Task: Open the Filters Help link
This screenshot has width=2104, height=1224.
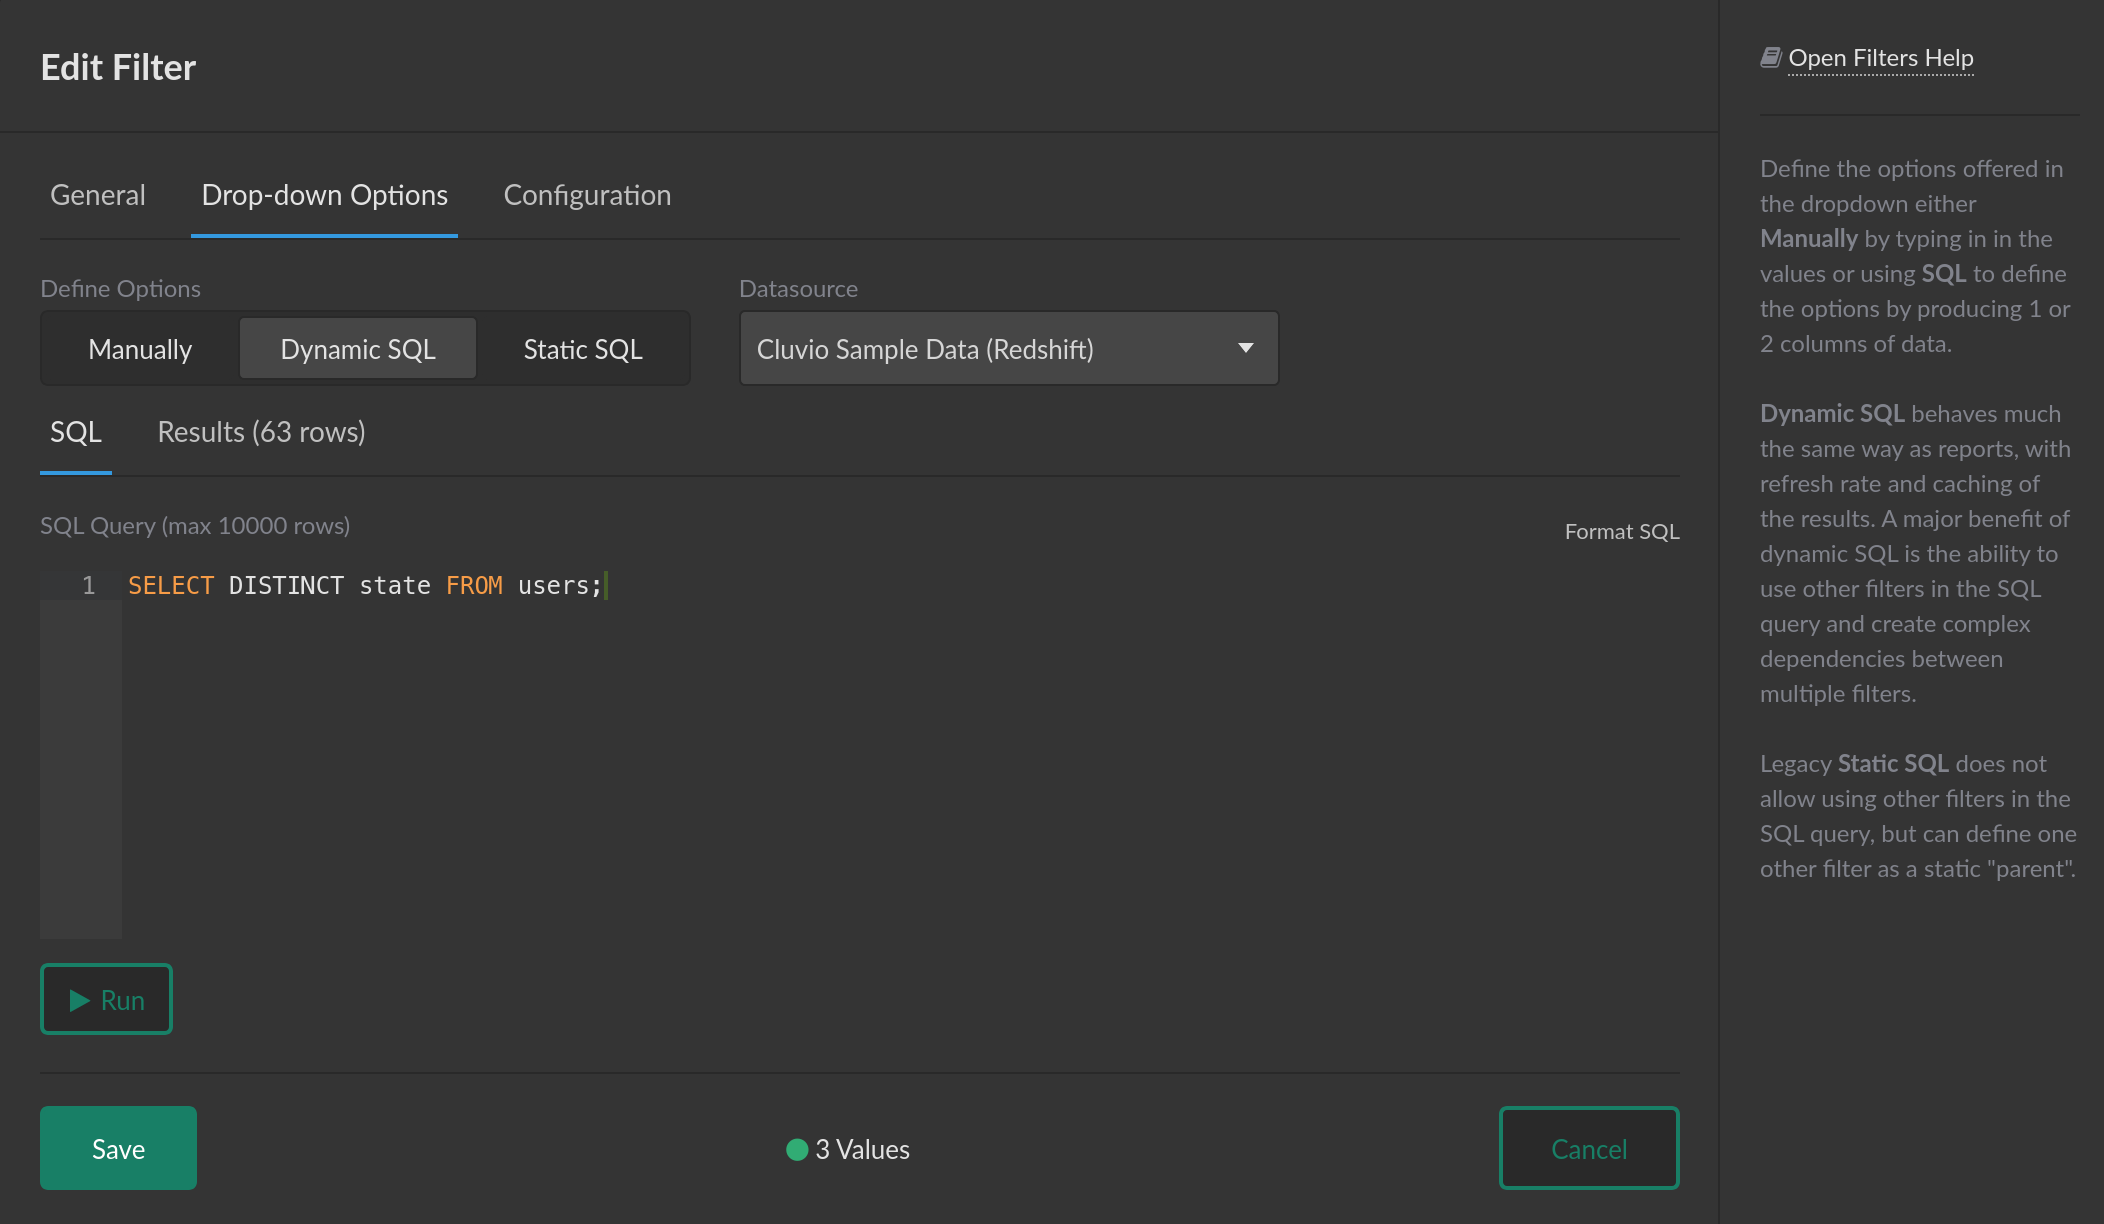Action: click(x=1880, y=58)
